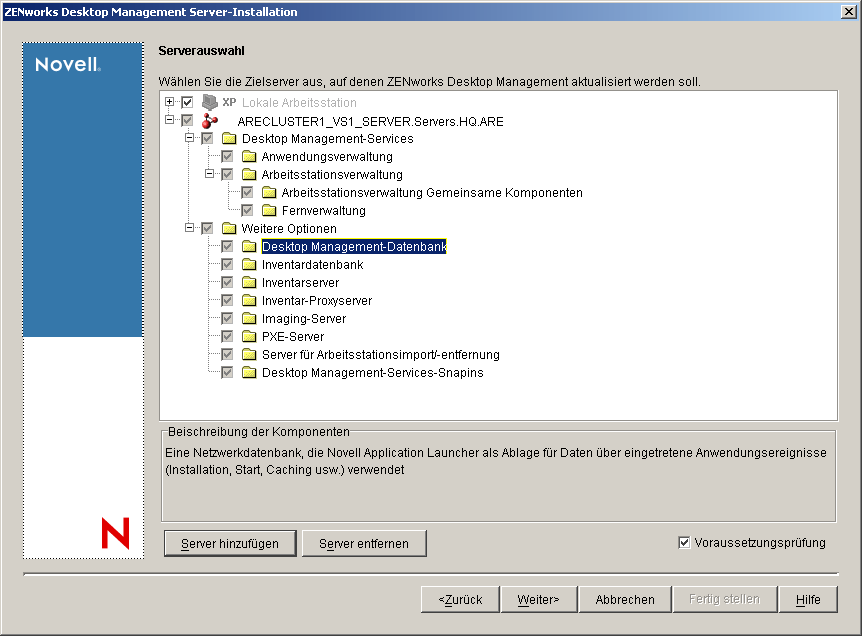Viewport: 862px width, 636px height.
Task: Click the folder icon next to Fernverwaltung
Action: click(268, 209)
